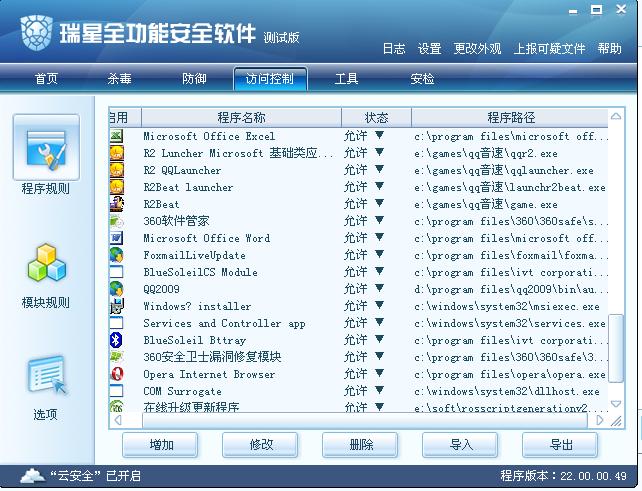Open status dropdown for 360软件管家
Image resolution: width=642 pixels, height=491 pixels.
pos(379,220)
